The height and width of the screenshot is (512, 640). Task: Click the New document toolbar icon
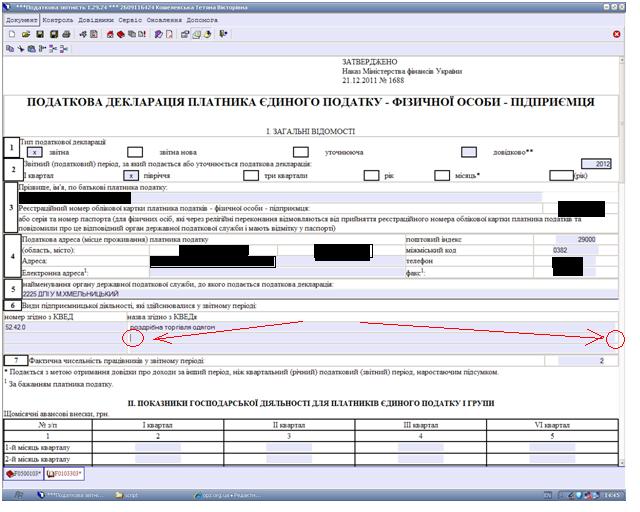[x=10, y=34]
